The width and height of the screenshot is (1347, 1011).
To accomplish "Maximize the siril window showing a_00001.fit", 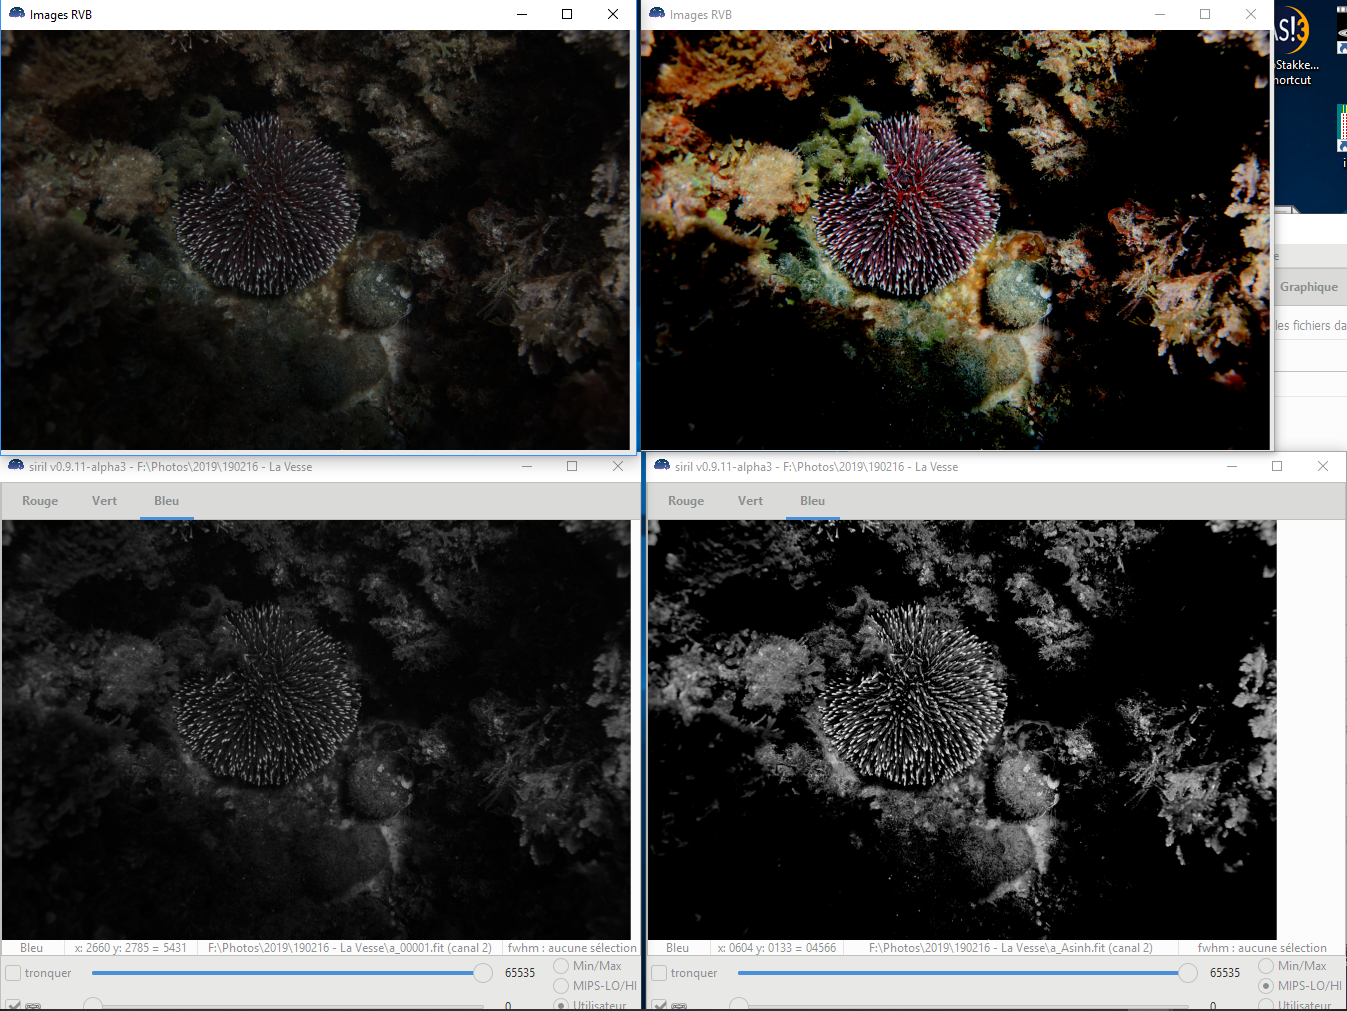I will pos(572,466).
